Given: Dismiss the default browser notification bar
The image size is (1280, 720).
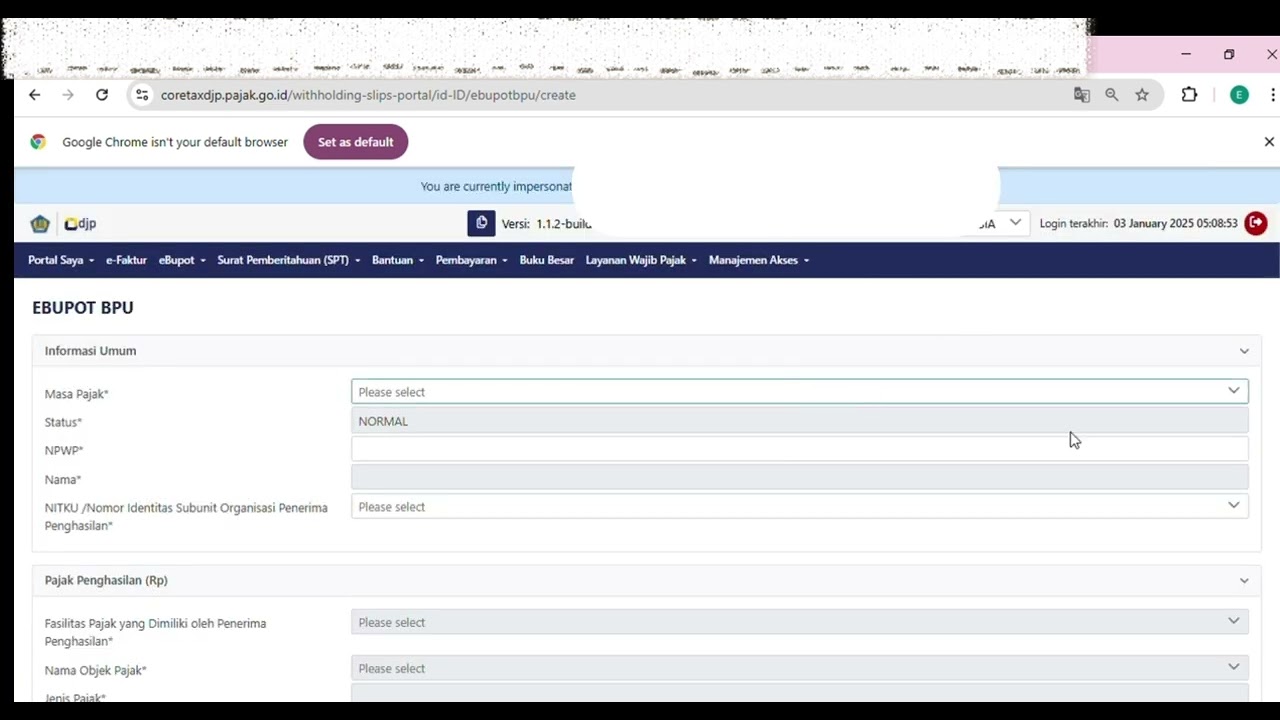Looking at the screenshot, I should [x=1269, y=142].
